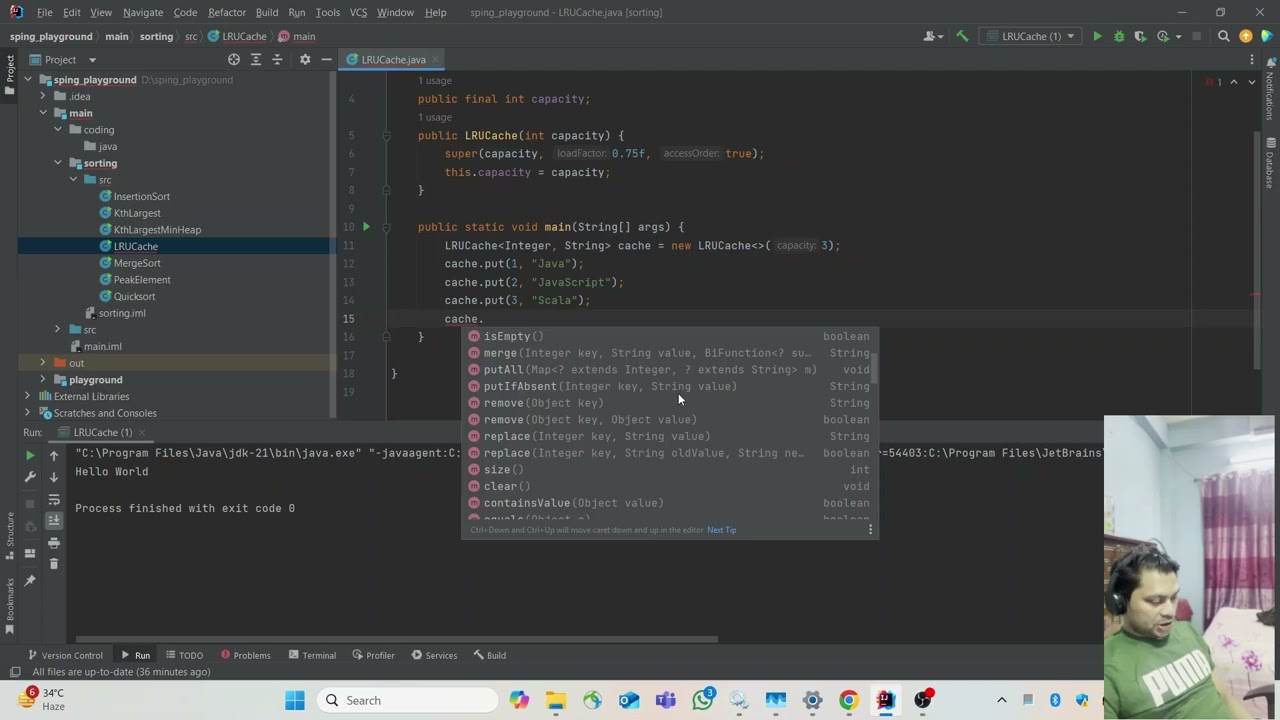Restore layout icon in Run panel
This screenshot has width=1280, height=720.
30,553
